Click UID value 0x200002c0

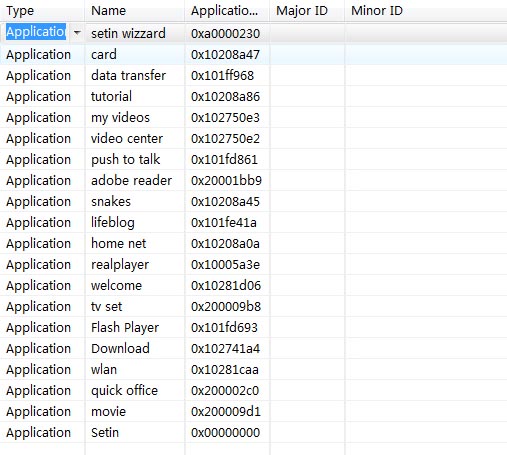pos(225,390)
